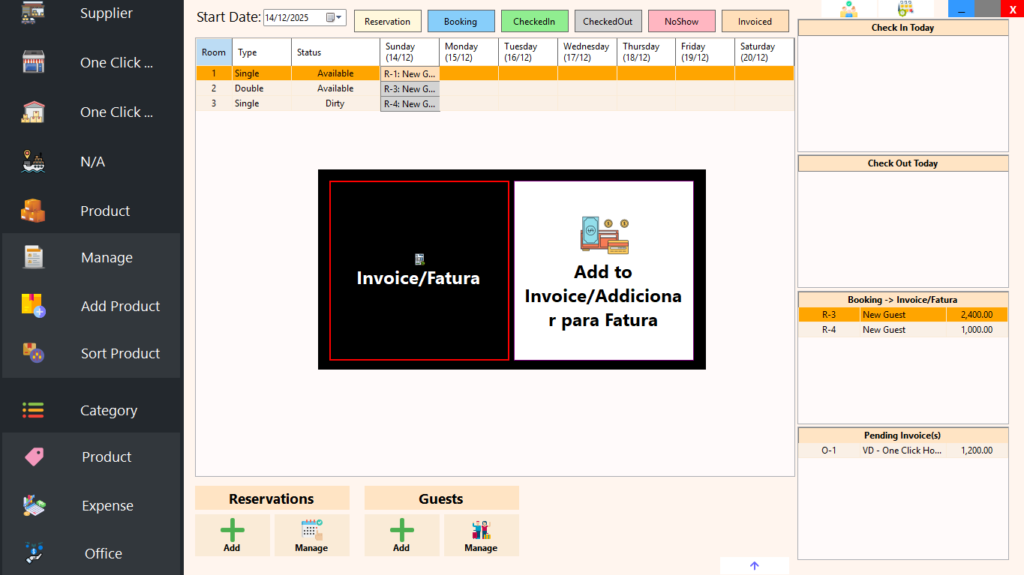
Task: Select the N/A ship icon entry
Action: [91, 161]
